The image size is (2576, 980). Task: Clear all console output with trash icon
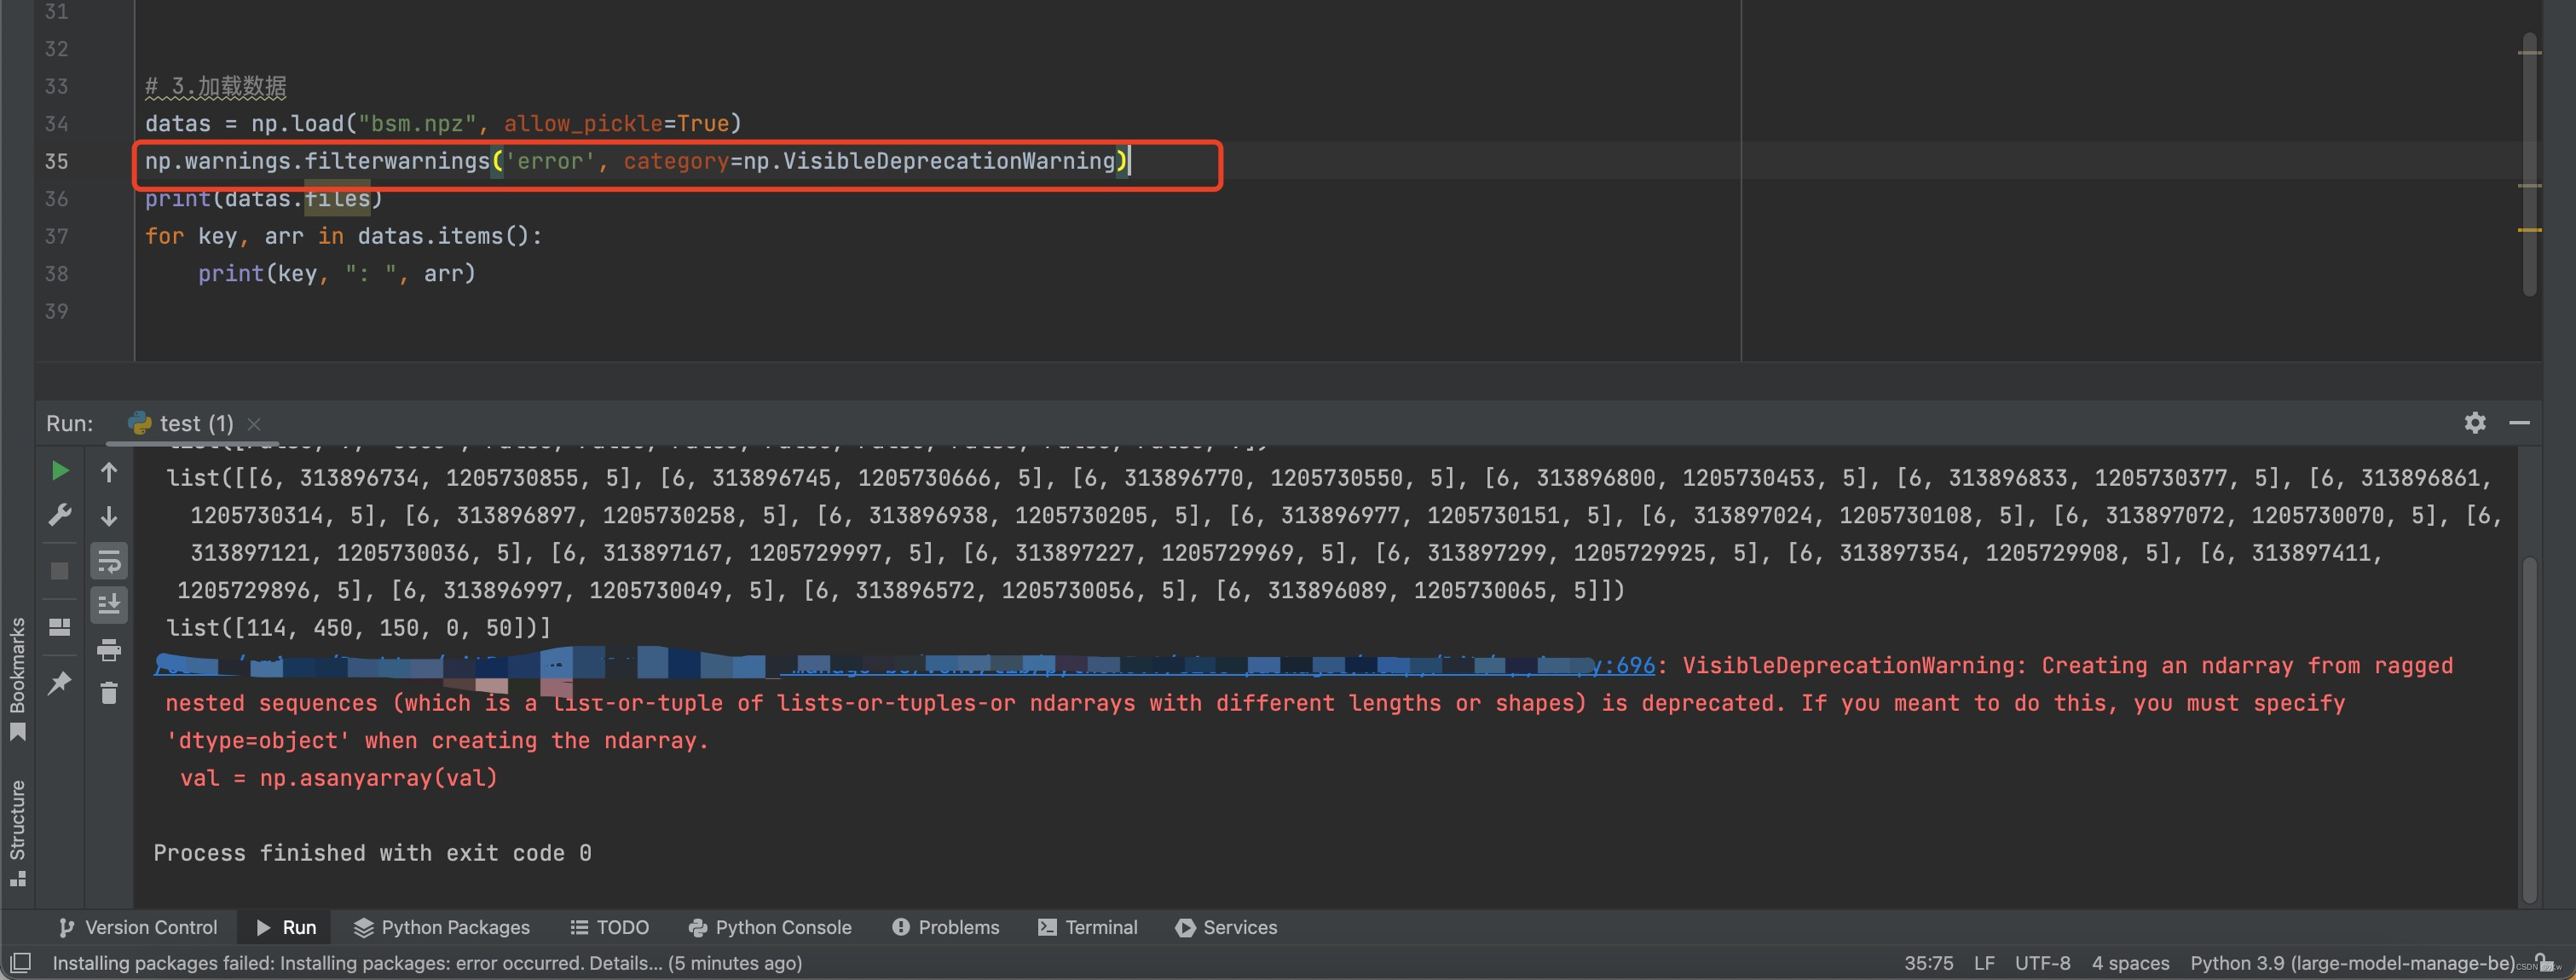(110, 693)
